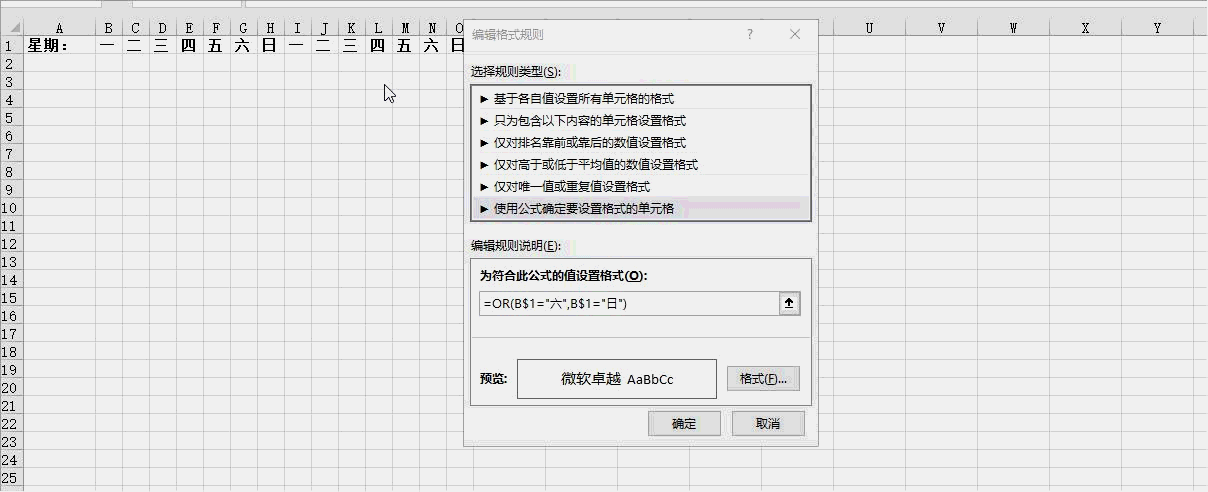Screen dimensions: 1208x492
Task: Select cell B1 containing 一
Action: pyautogui.click(x=108, y=45)
